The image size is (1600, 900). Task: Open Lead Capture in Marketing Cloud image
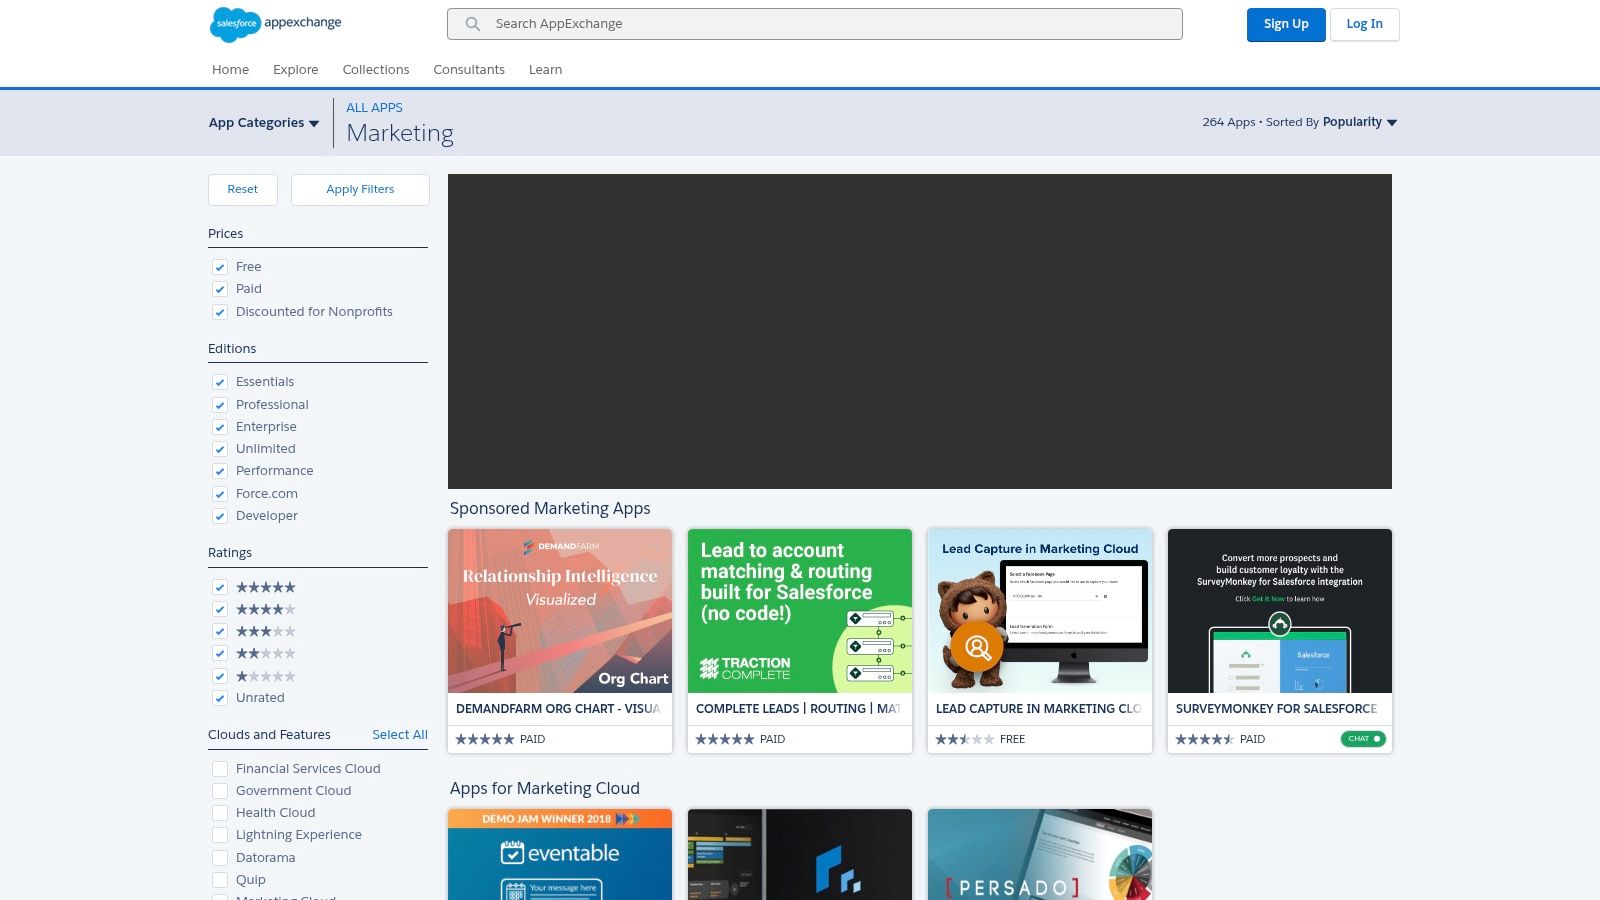(x=1040, y=611)
